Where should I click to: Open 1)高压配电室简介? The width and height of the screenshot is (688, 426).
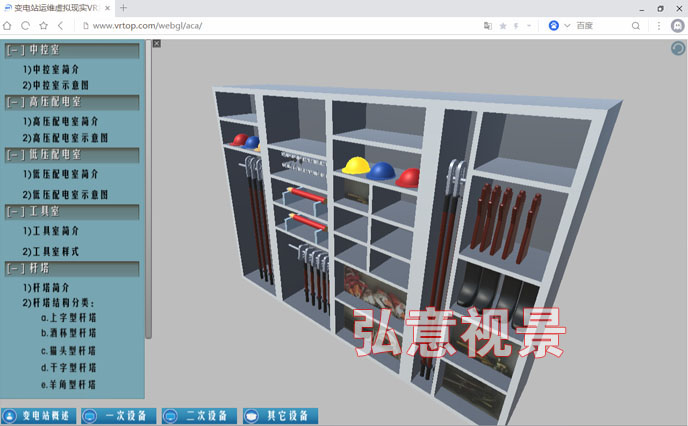(61, 122)
